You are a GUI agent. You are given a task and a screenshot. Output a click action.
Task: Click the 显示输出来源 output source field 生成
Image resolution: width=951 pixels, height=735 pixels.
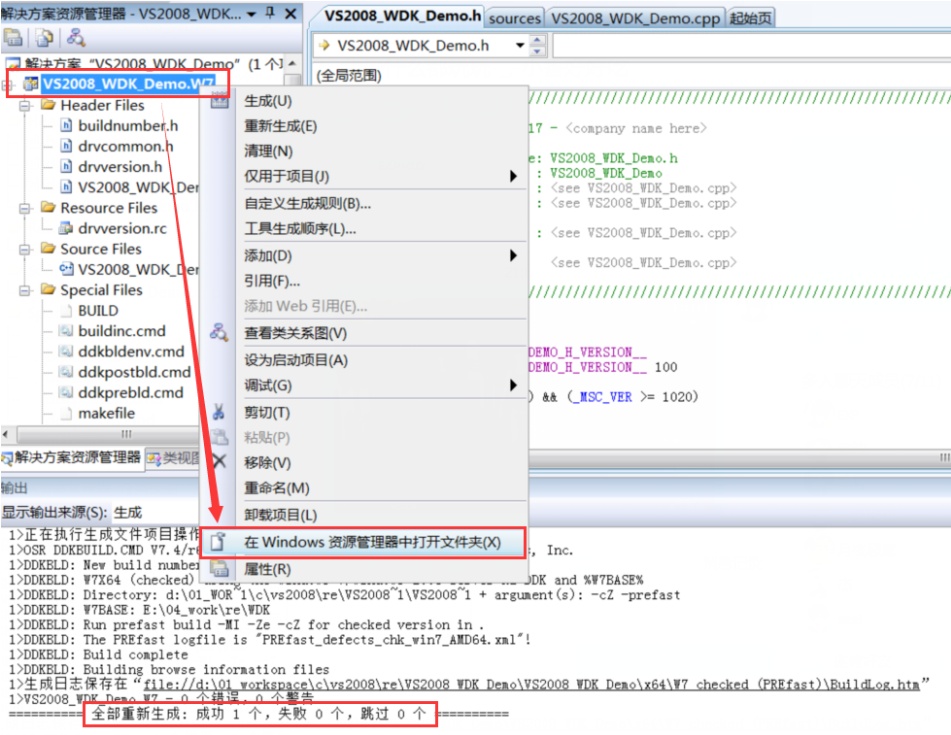[155, 512]
